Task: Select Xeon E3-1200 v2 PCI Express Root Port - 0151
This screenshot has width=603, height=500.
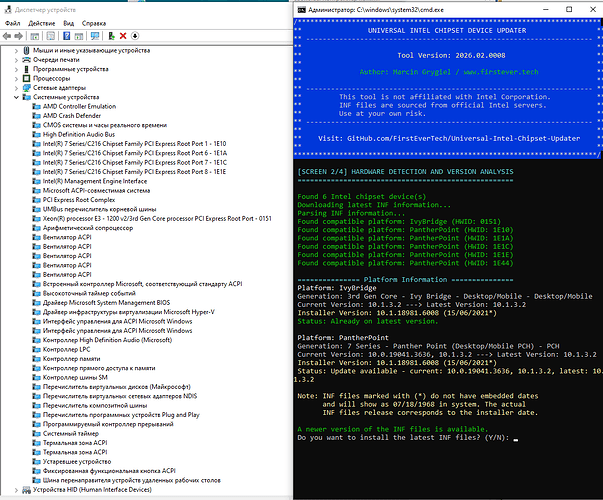Action: tap(157, 218)
